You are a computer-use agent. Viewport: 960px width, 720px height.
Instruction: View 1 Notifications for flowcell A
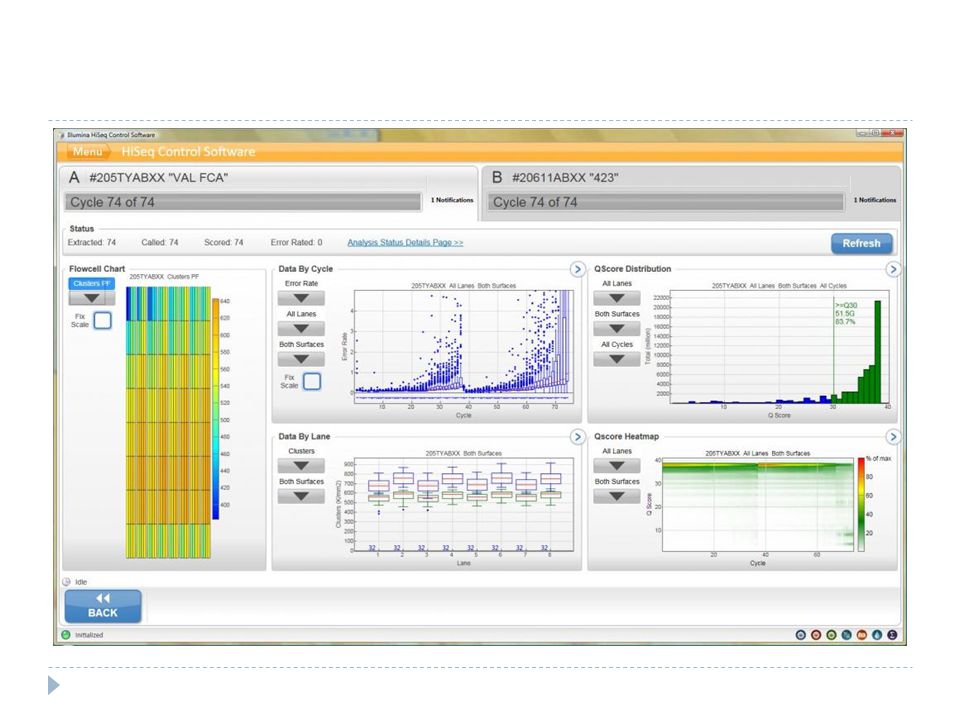coord(452,200)
